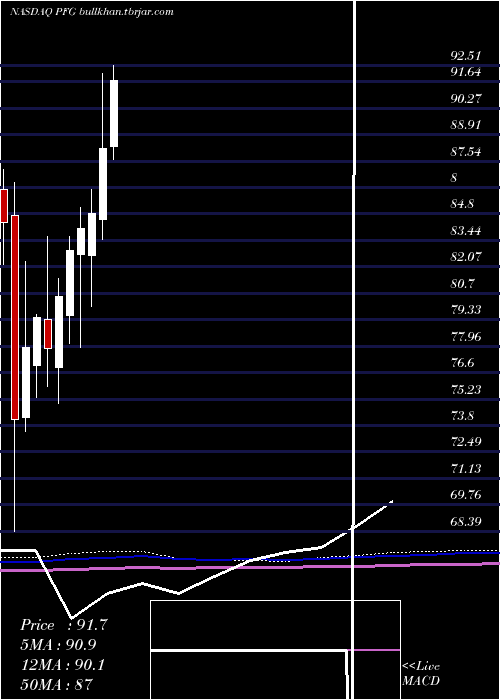Click the Price : 91.7 readout
Image resolution: width=500 pixels, height=700 pixels.
click(x=64, y=625)
